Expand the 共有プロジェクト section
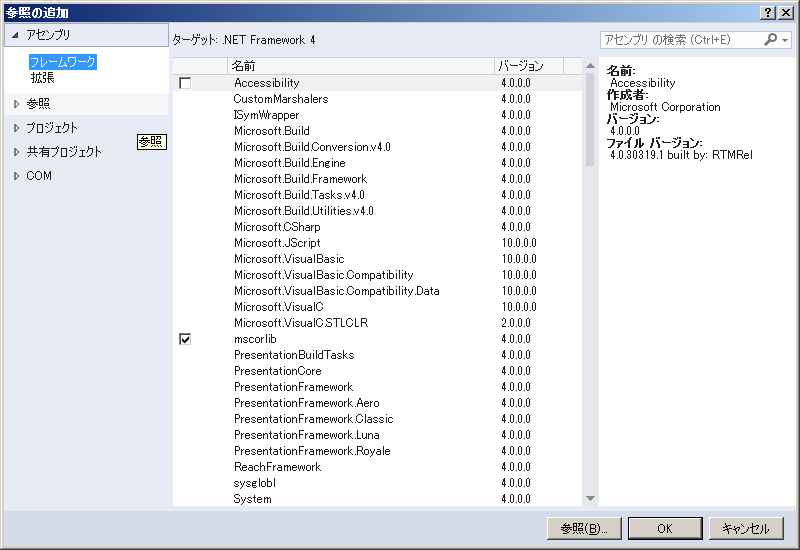Screen dimensions: 800x550 pyautogui.click(x=16, y=152)
